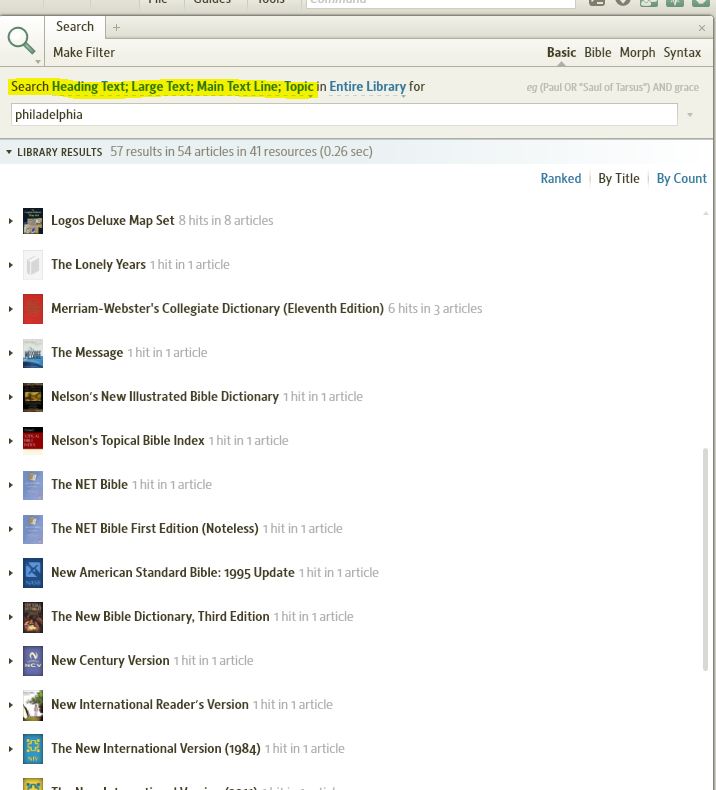Expand NET Bible First Edition (Noteless) results
716x790 pixels.
click(11, 529)
